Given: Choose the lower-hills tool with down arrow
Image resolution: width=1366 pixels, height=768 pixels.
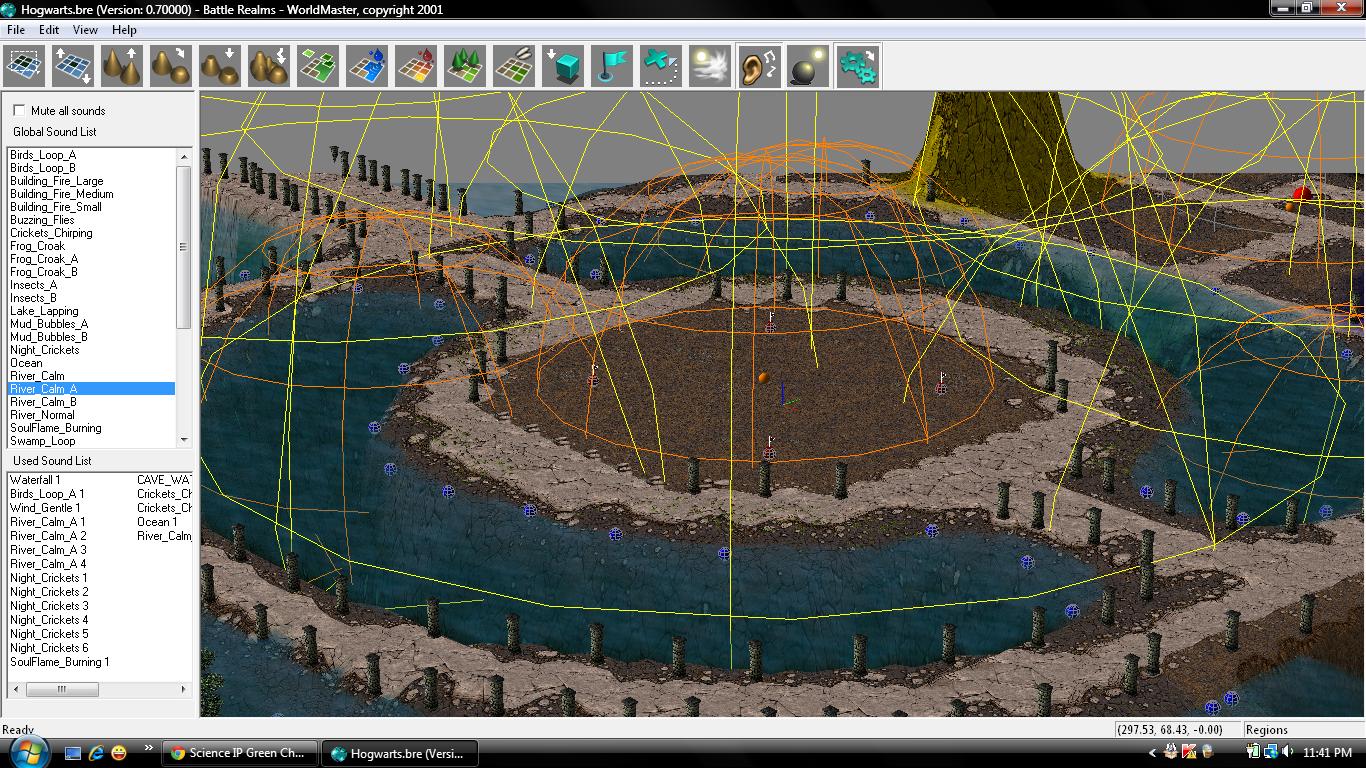Looking at the screenshot, I should tap(220, 66).
